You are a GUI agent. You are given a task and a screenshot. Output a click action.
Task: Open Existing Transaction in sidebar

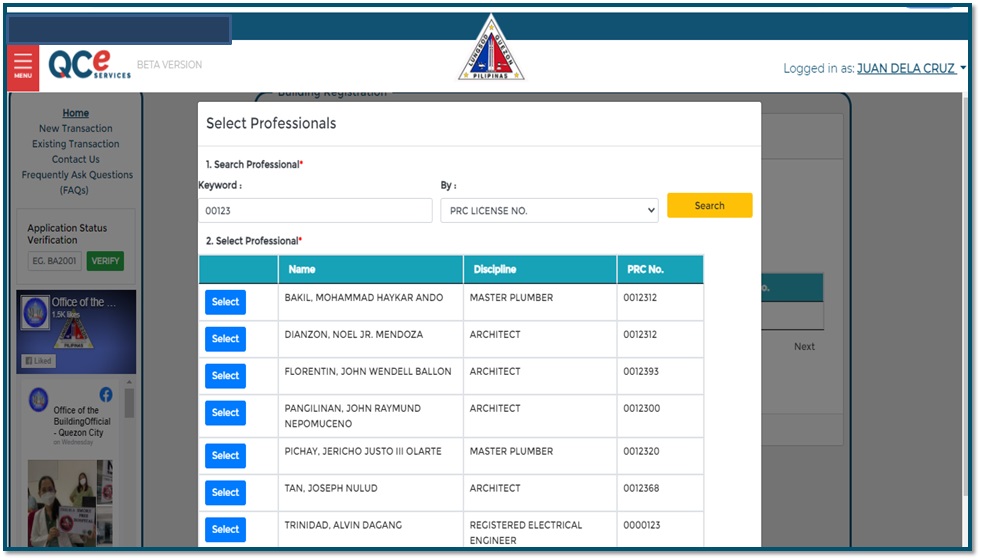75,144
